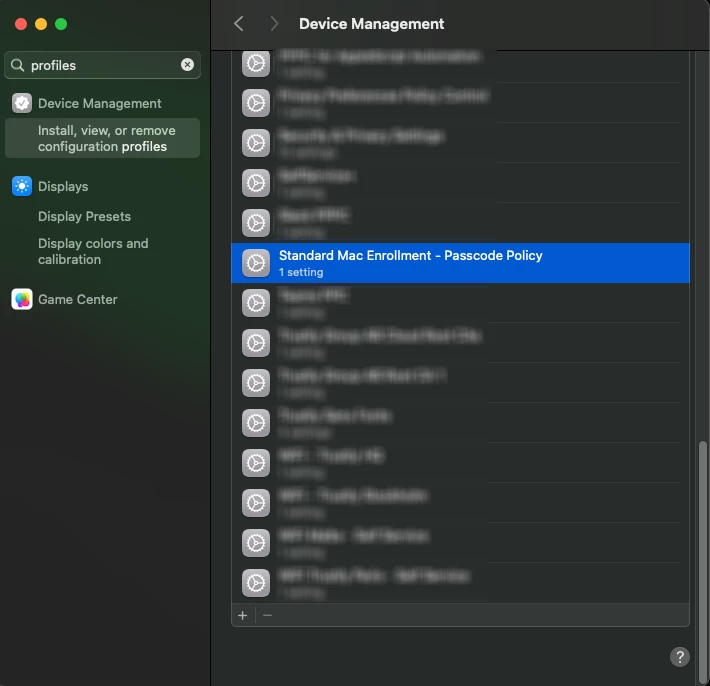Go forward with the right chevron
Screen dimensions: 710x686
[273, 24]
